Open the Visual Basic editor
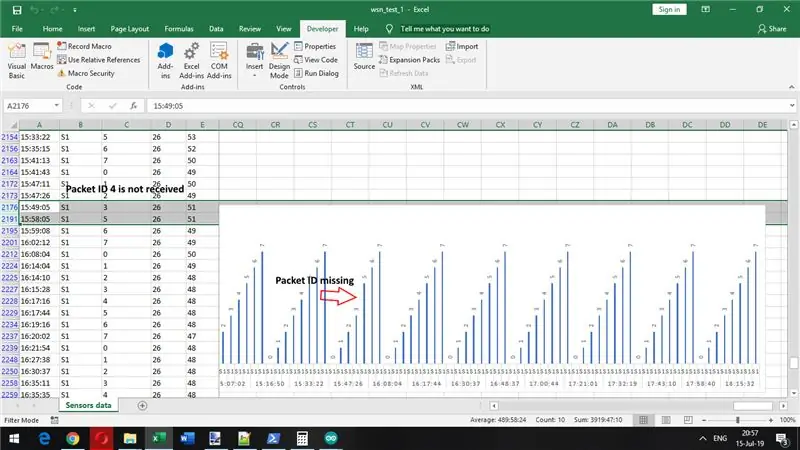Screen dimensions: 800x450 pyautogui.click(x=16, y=61)
